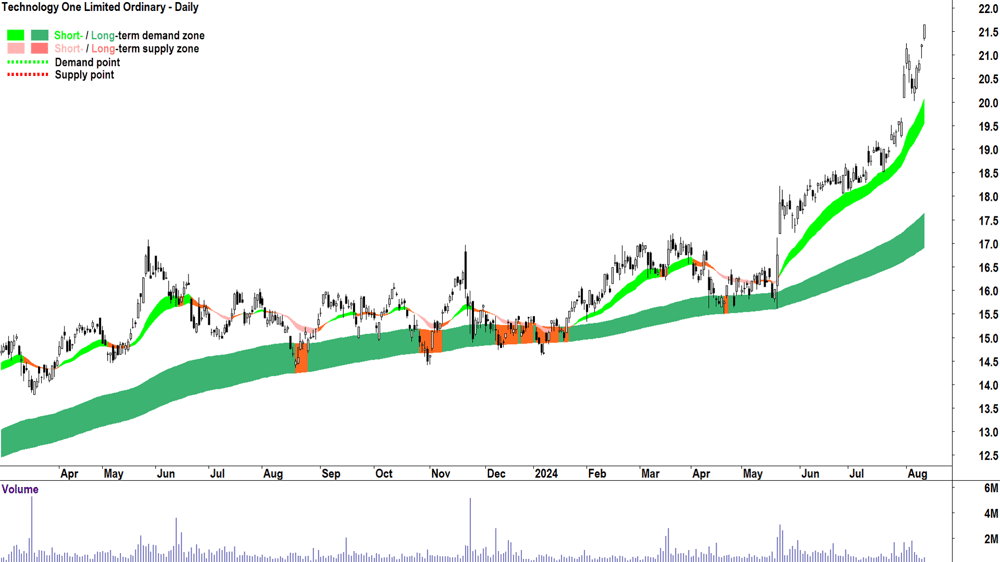Click the chart title 'Technology One Limited Ordinary - Daily'
Image resolution: width=1000 pixels, height=562 pixels.
(x=100, y=8)
